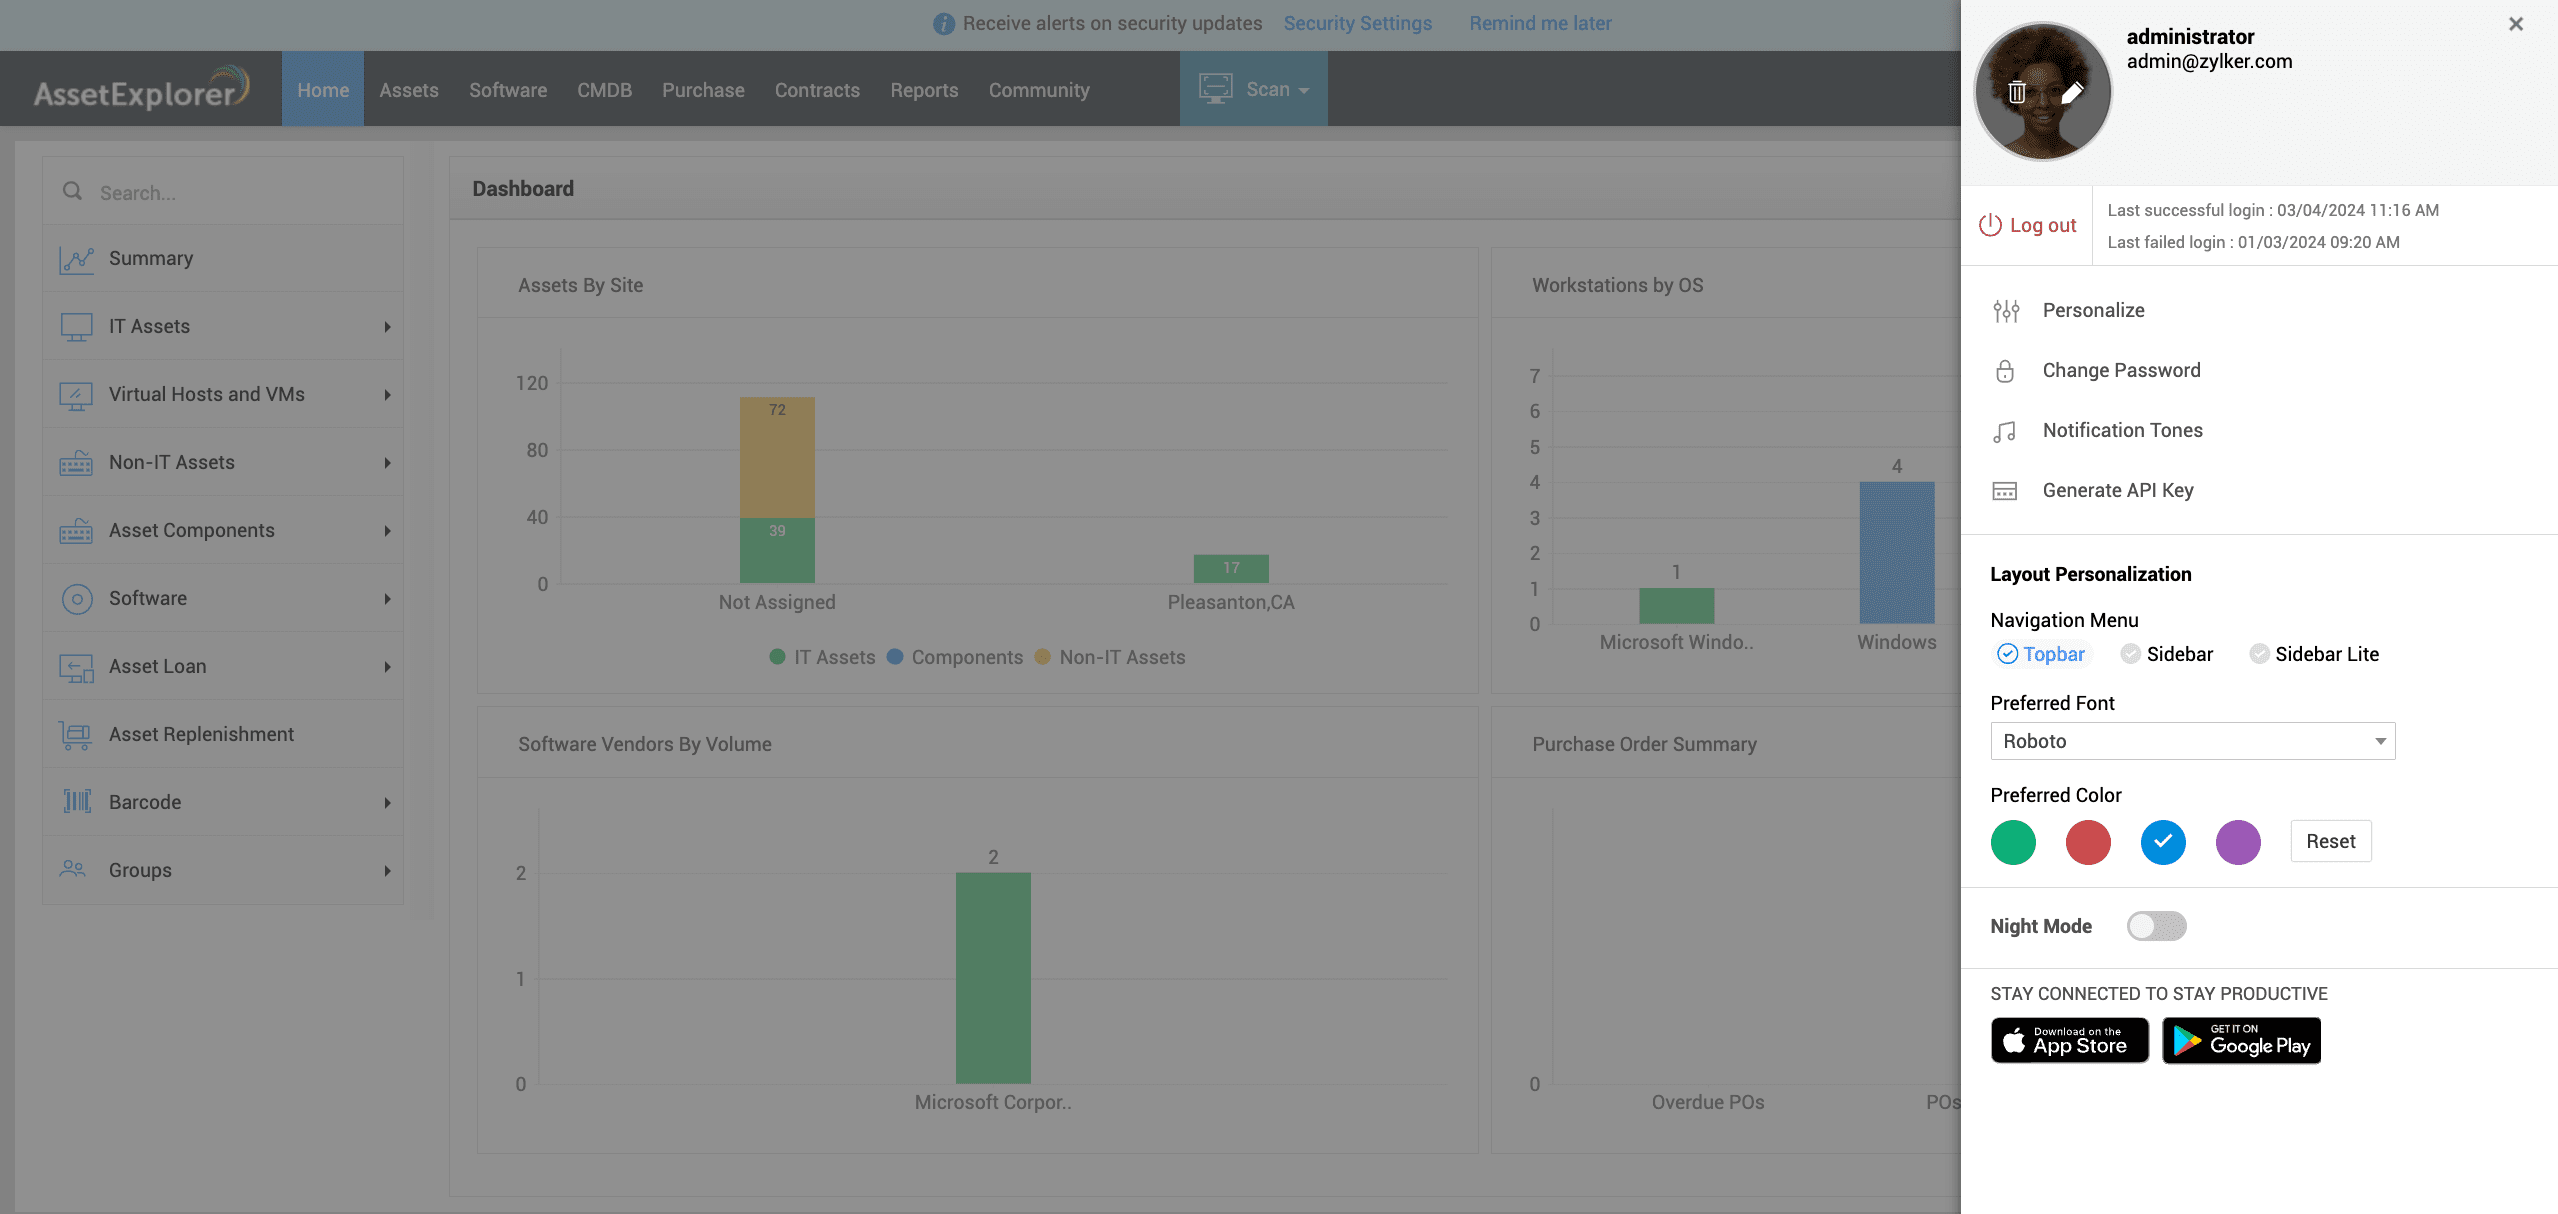2558x1214 pixels.
Task: Toggle Night Mode switch on
Action: tap(2156, 926)
